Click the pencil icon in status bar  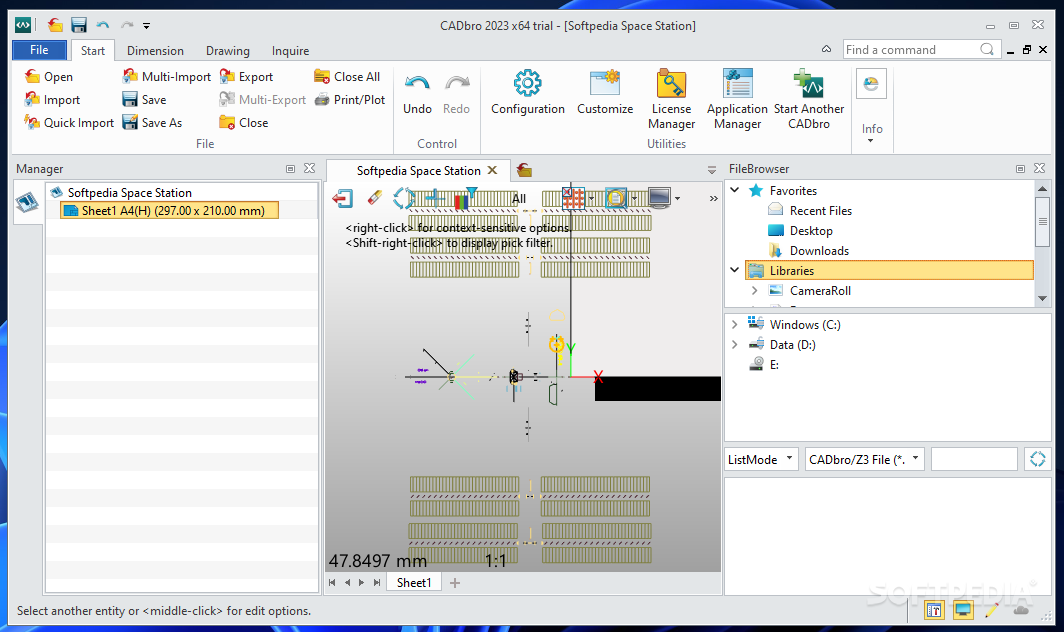tap(991, 610)
